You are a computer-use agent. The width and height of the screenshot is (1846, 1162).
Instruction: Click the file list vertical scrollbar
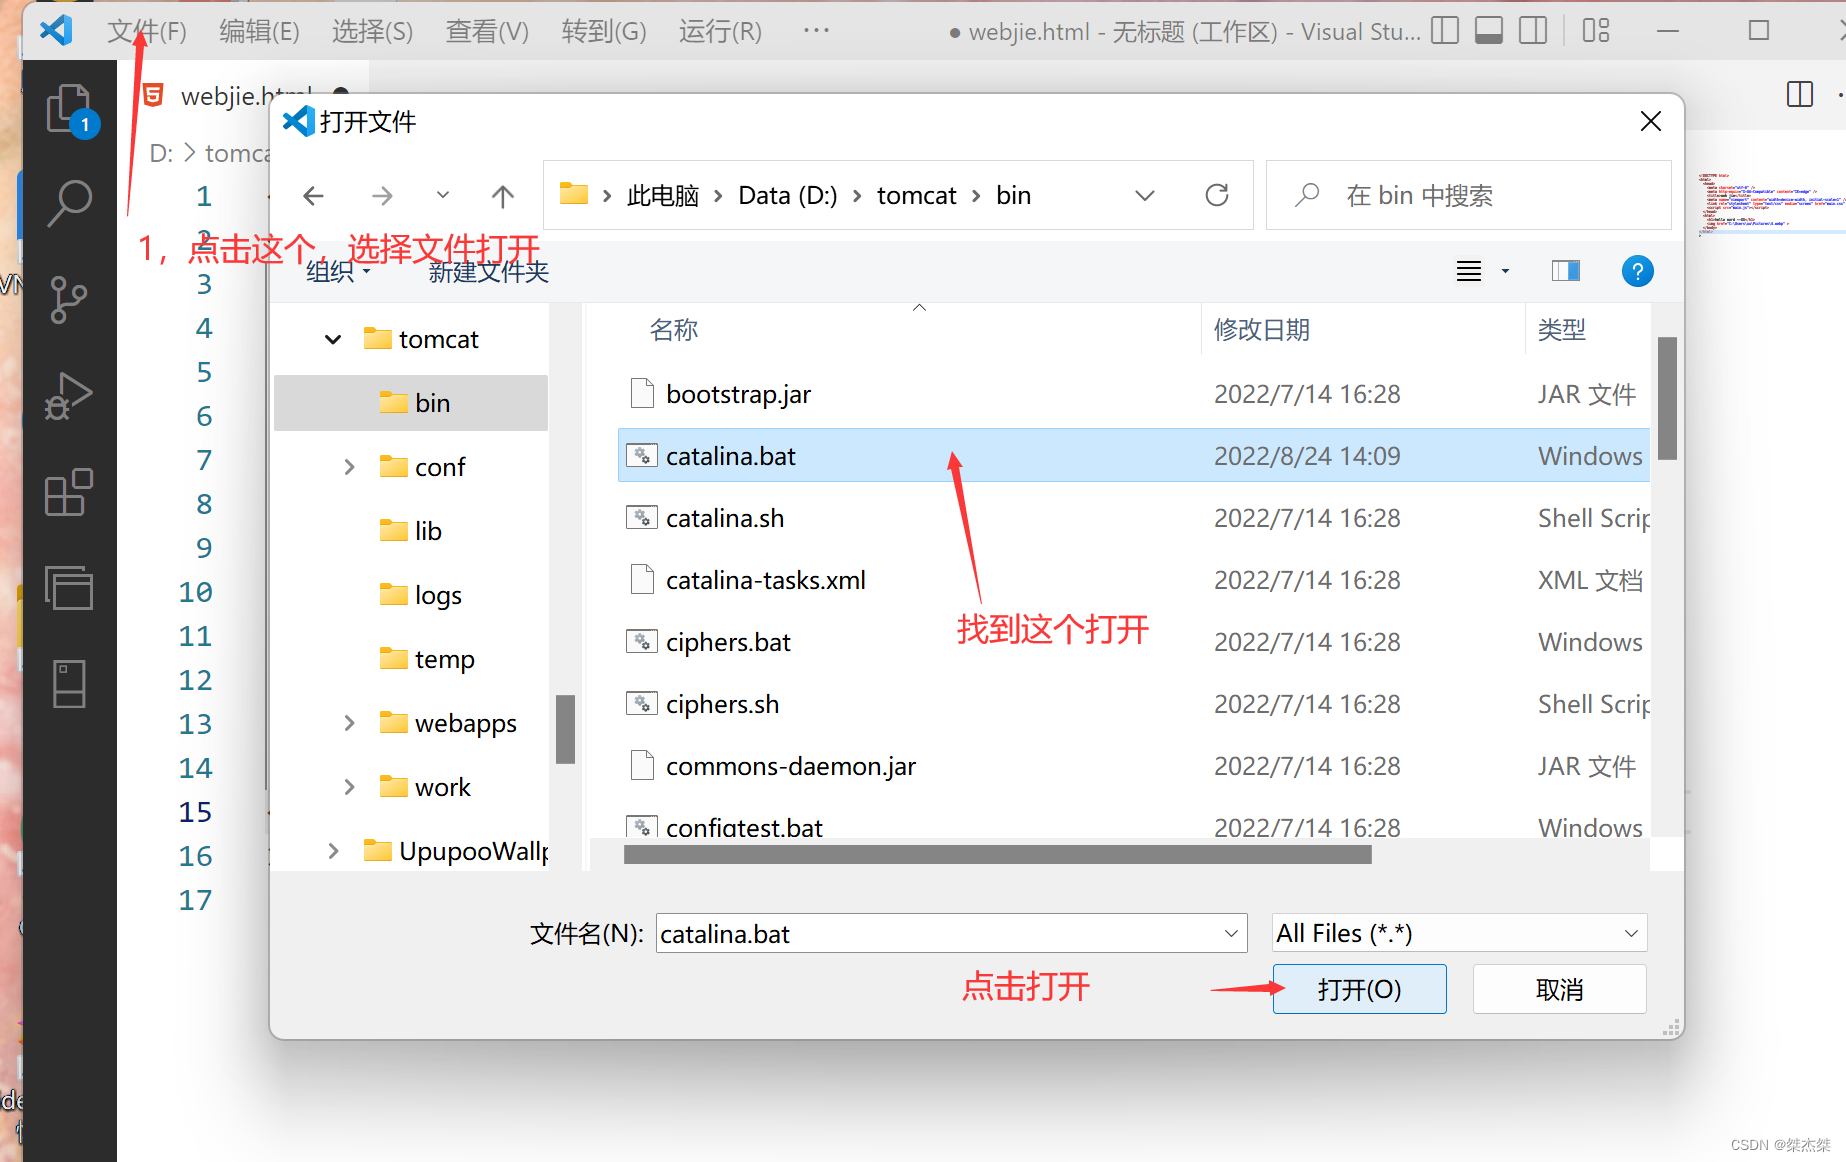(1667, 397)
